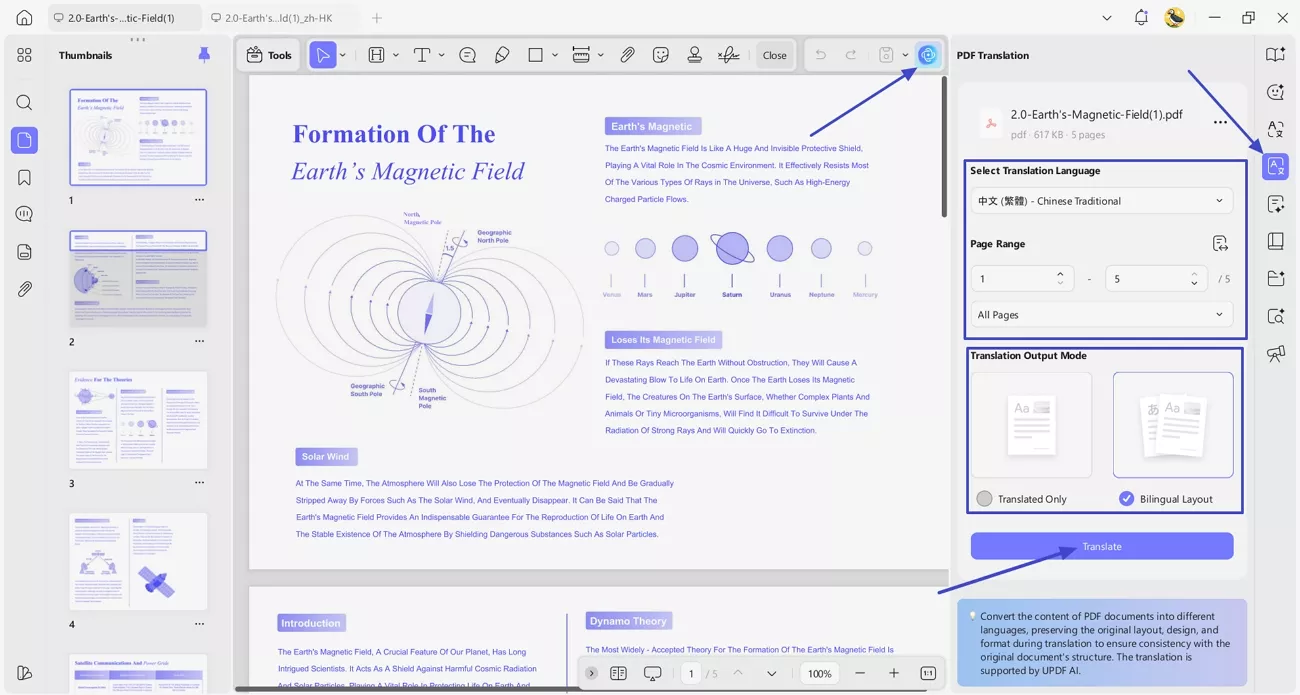The height and width of the screenshot is (695, 1300).
Task: Select the comment bubble tool
Action: click(x=467, y=55)
